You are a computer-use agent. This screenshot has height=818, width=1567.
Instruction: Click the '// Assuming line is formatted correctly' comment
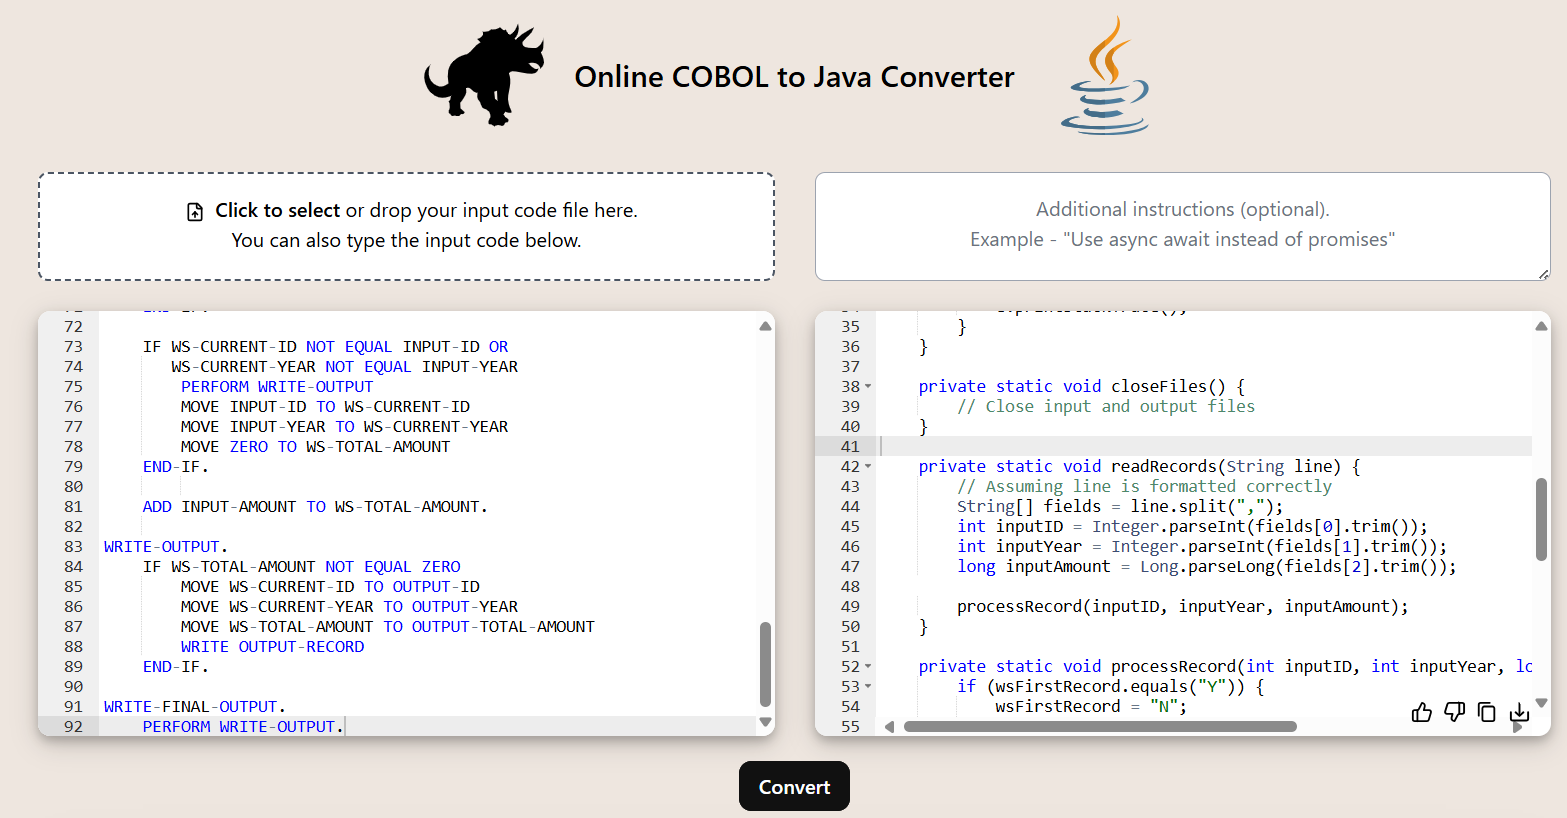(1144, 487)
